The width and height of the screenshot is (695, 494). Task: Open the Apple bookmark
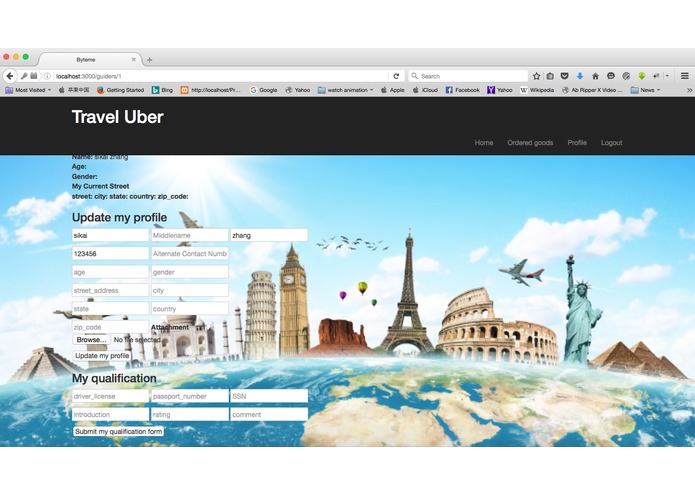(393, 90)
